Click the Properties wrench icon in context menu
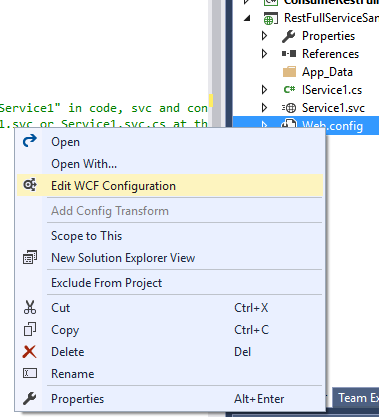Image resolution: width=379 pixels, height=417 pixels. (x=30, y=398)
